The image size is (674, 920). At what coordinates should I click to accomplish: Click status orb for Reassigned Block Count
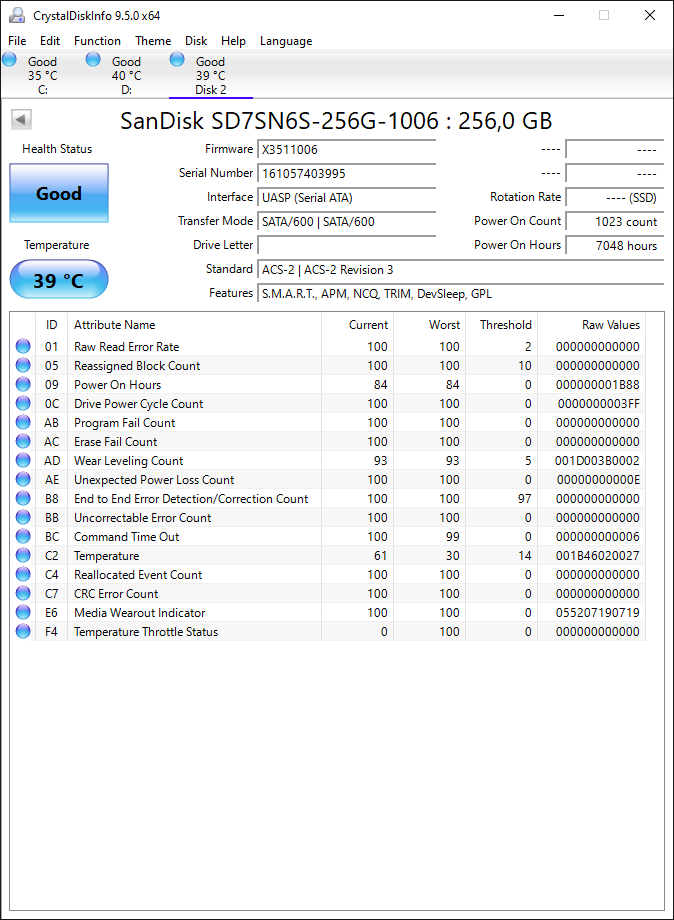coord(23,365)
